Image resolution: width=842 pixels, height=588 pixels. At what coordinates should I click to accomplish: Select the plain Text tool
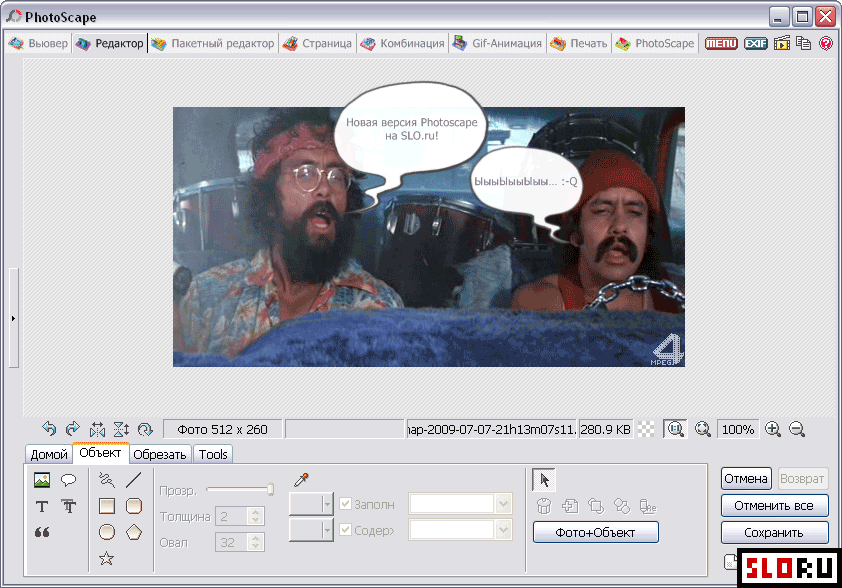(42, 506)
